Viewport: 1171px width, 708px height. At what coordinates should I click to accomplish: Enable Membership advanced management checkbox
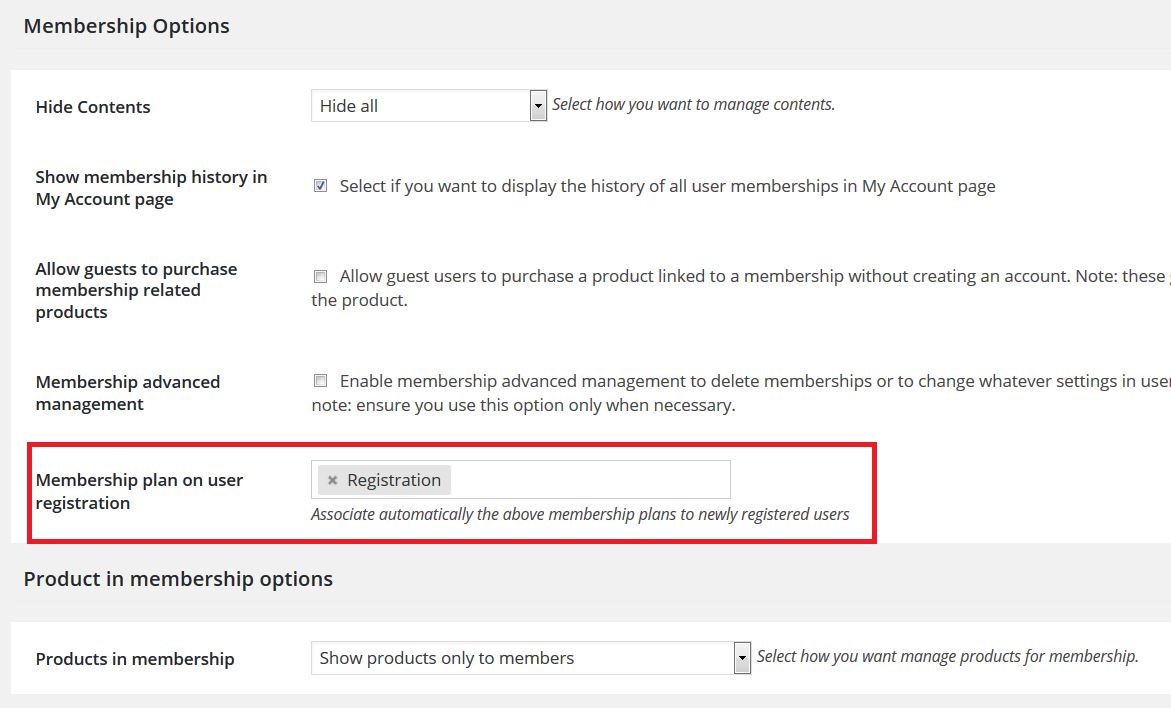(x=320, y=381)
